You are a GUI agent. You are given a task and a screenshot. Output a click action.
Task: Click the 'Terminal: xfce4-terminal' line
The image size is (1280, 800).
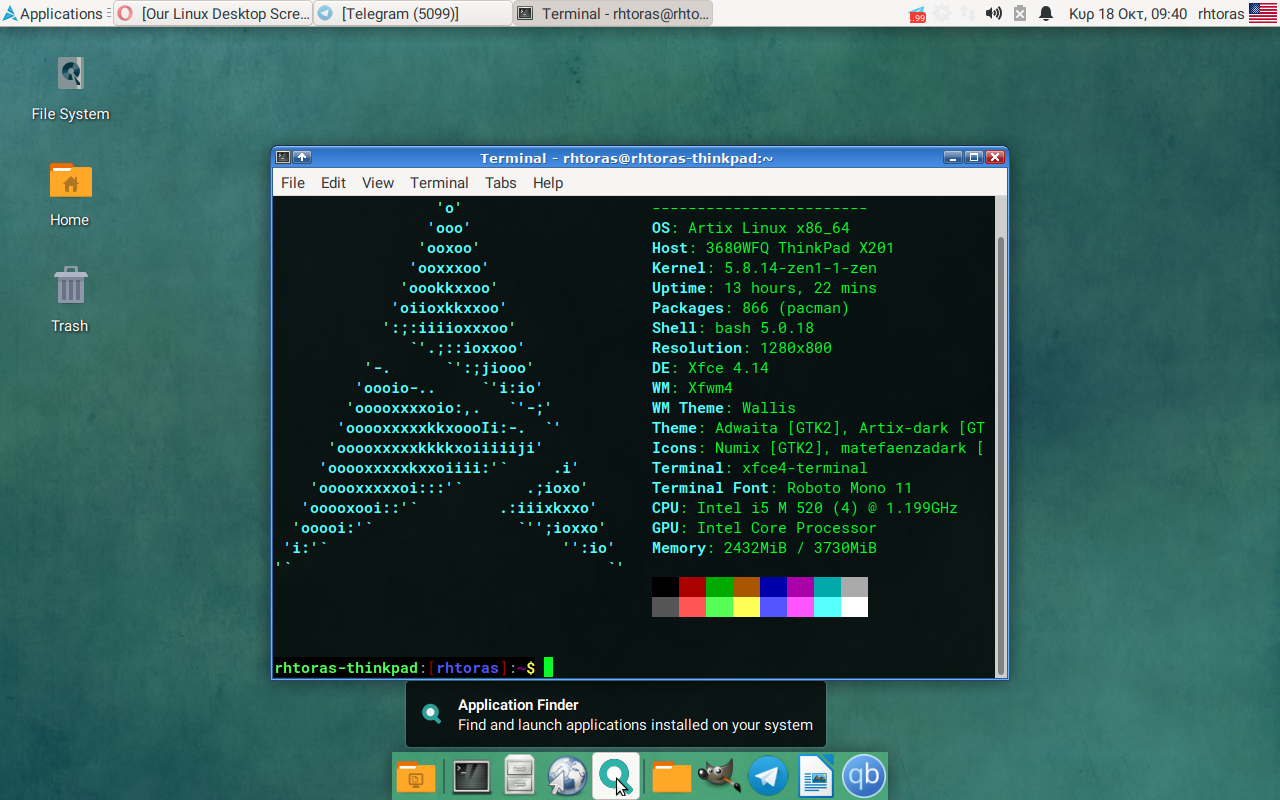coord(760,468)
